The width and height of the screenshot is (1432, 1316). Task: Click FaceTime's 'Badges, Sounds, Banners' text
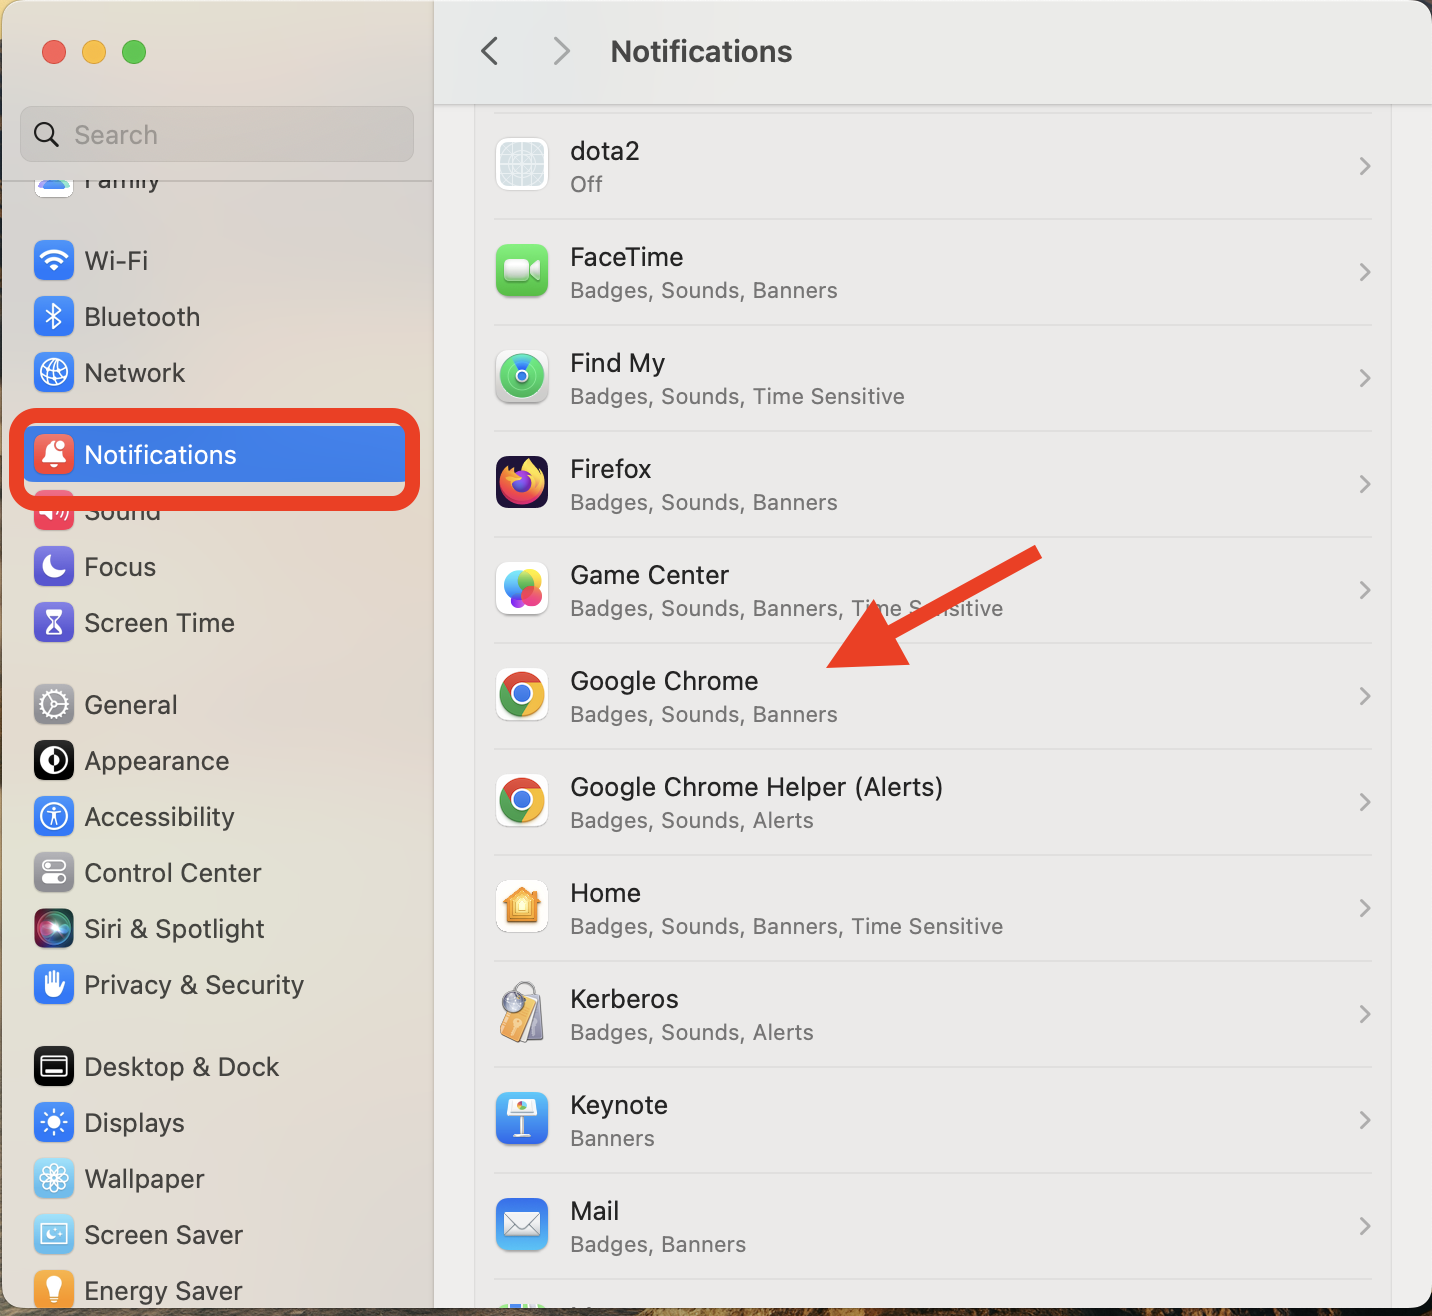click(x=704, y=291)
